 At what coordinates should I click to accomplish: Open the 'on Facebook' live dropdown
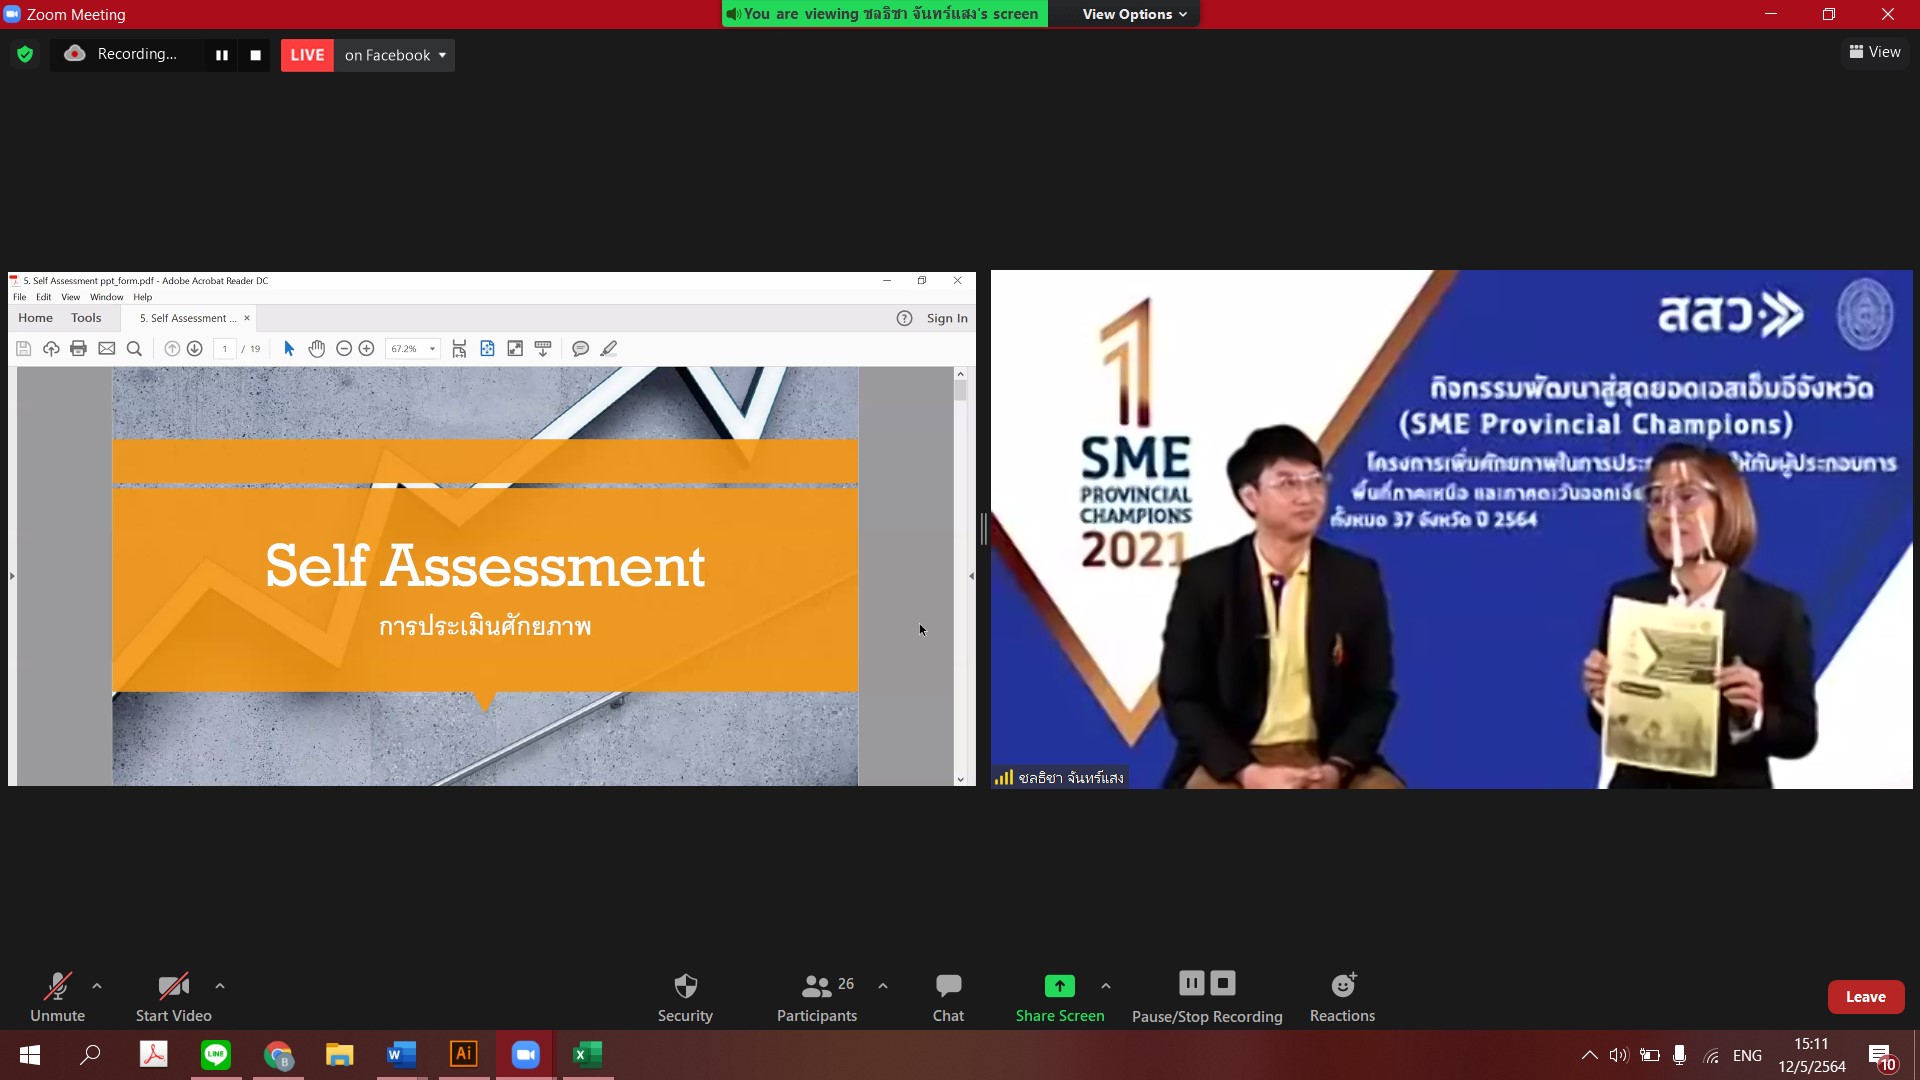coord(395,55)
